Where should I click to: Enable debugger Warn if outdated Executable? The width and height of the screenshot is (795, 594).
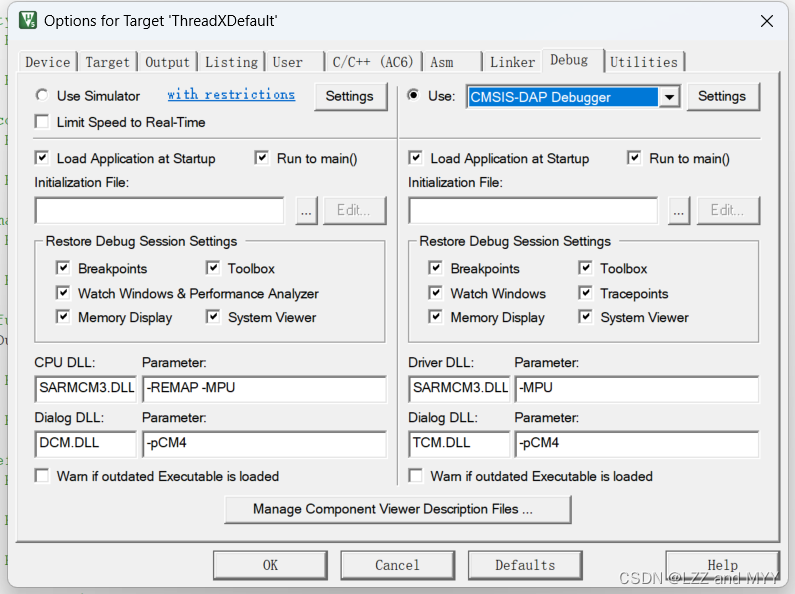coord(416,476)
